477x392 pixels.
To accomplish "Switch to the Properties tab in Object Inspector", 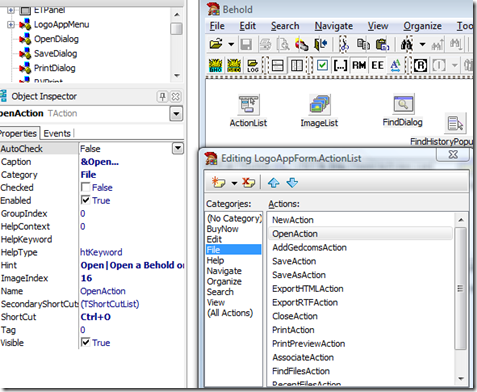I will pos(18,133).
